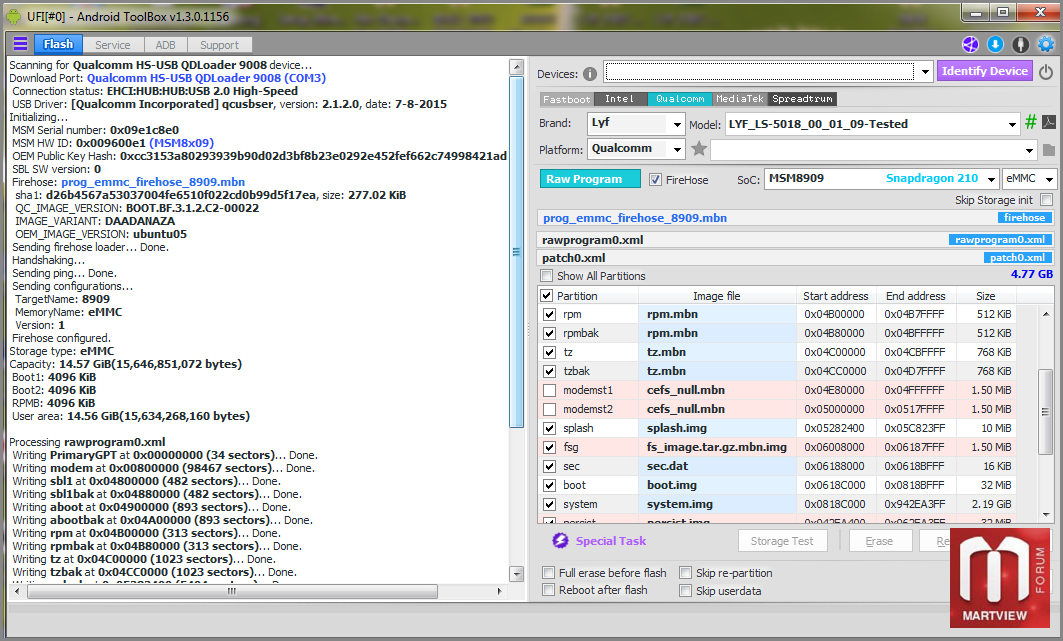Select the Intel mode tab
The height and width of the screenshot is (641, 1063).
(x=620, y=99)
